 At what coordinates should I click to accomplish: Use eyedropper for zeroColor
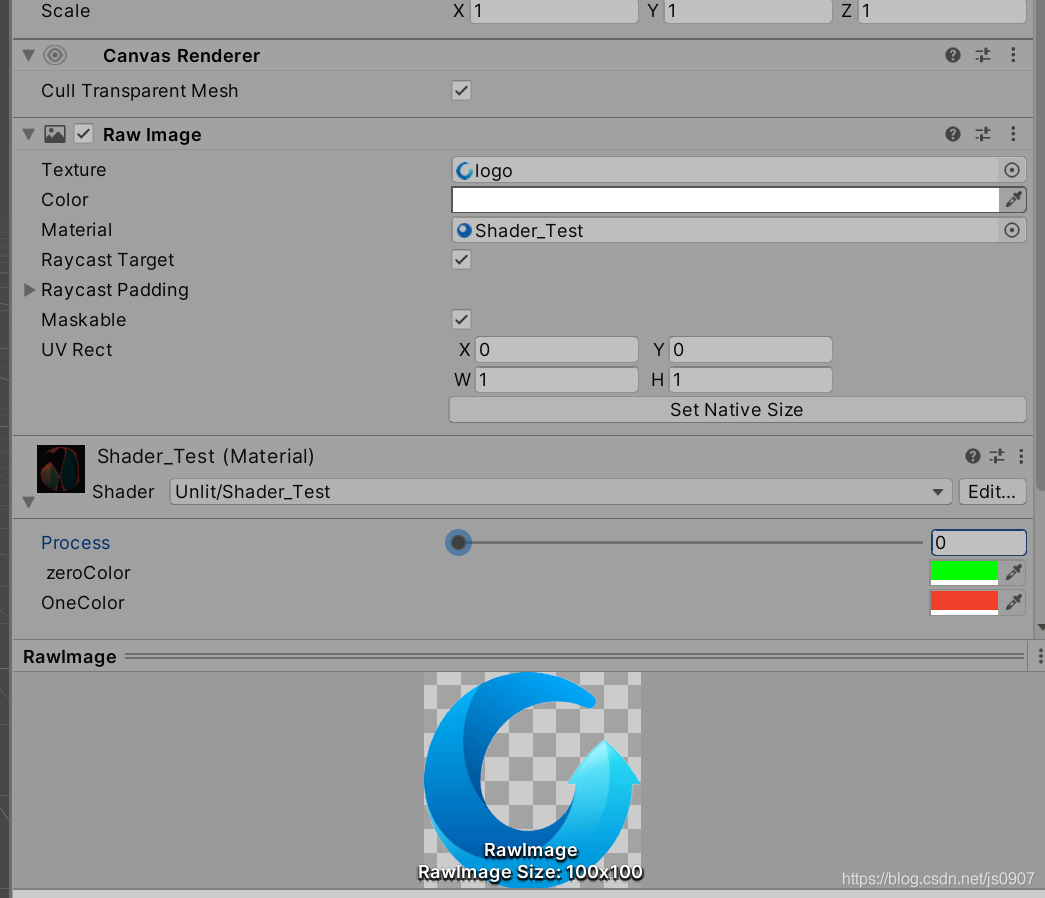click(x=1013, y=572)
